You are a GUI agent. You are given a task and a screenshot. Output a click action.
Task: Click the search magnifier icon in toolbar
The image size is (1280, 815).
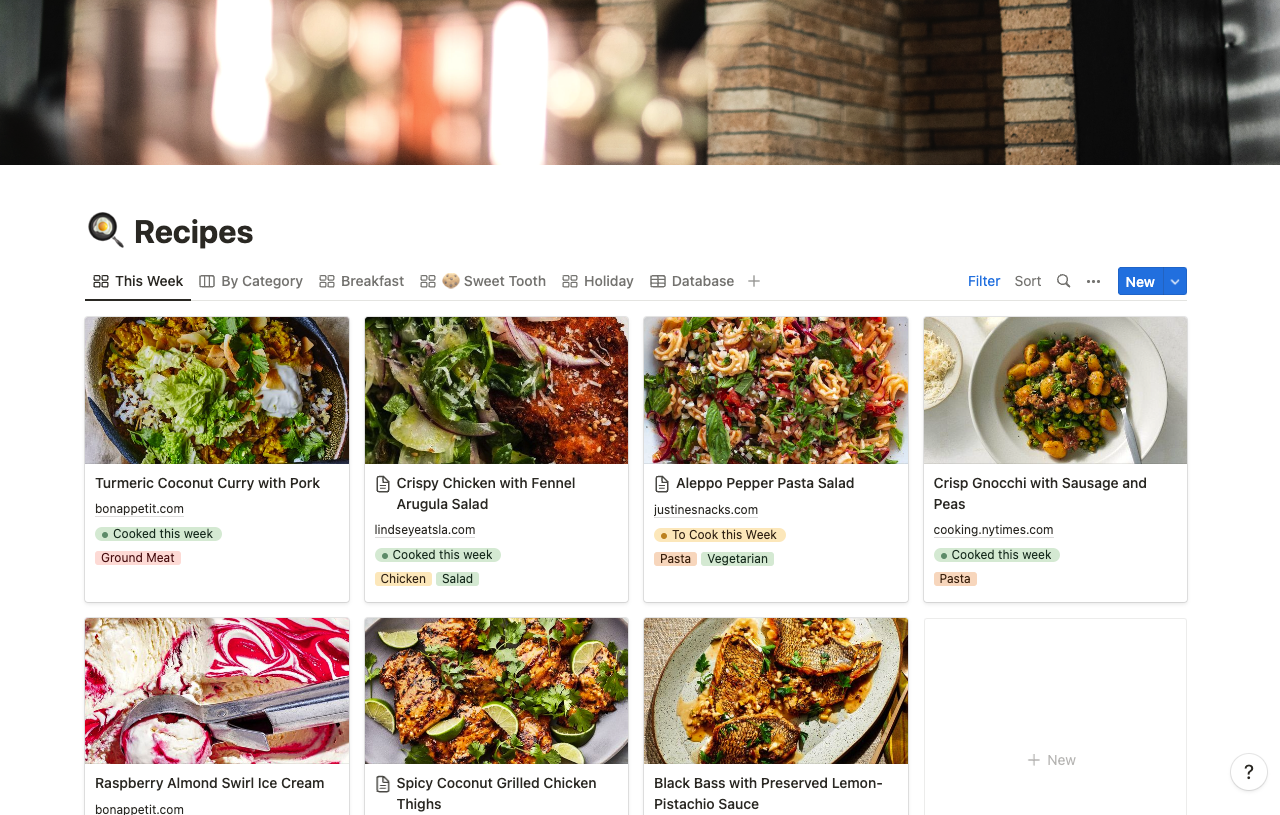coord(1063,281)
